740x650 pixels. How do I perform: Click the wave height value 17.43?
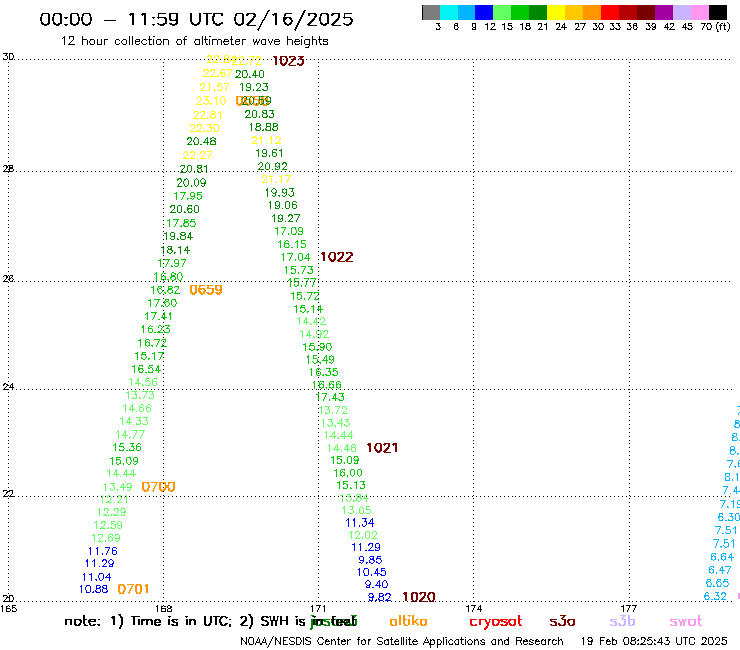[330, 397]
